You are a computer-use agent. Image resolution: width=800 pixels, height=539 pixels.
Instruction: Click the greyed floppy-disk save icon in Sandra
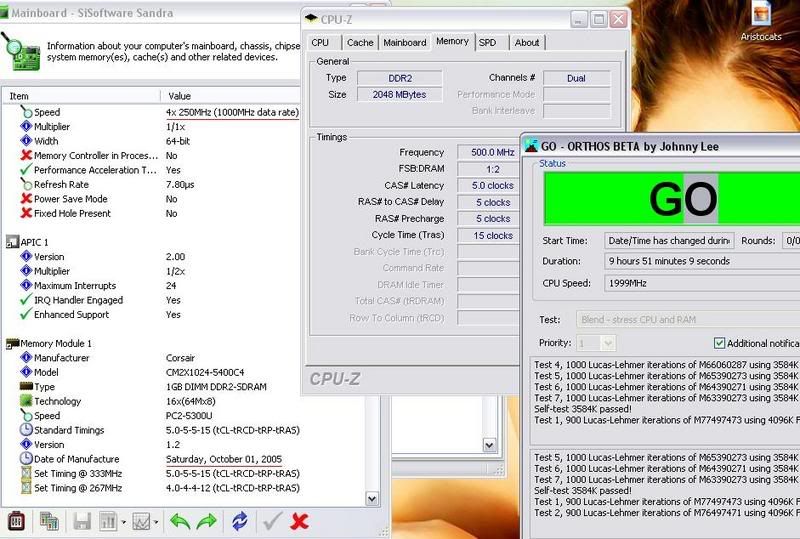82,522
